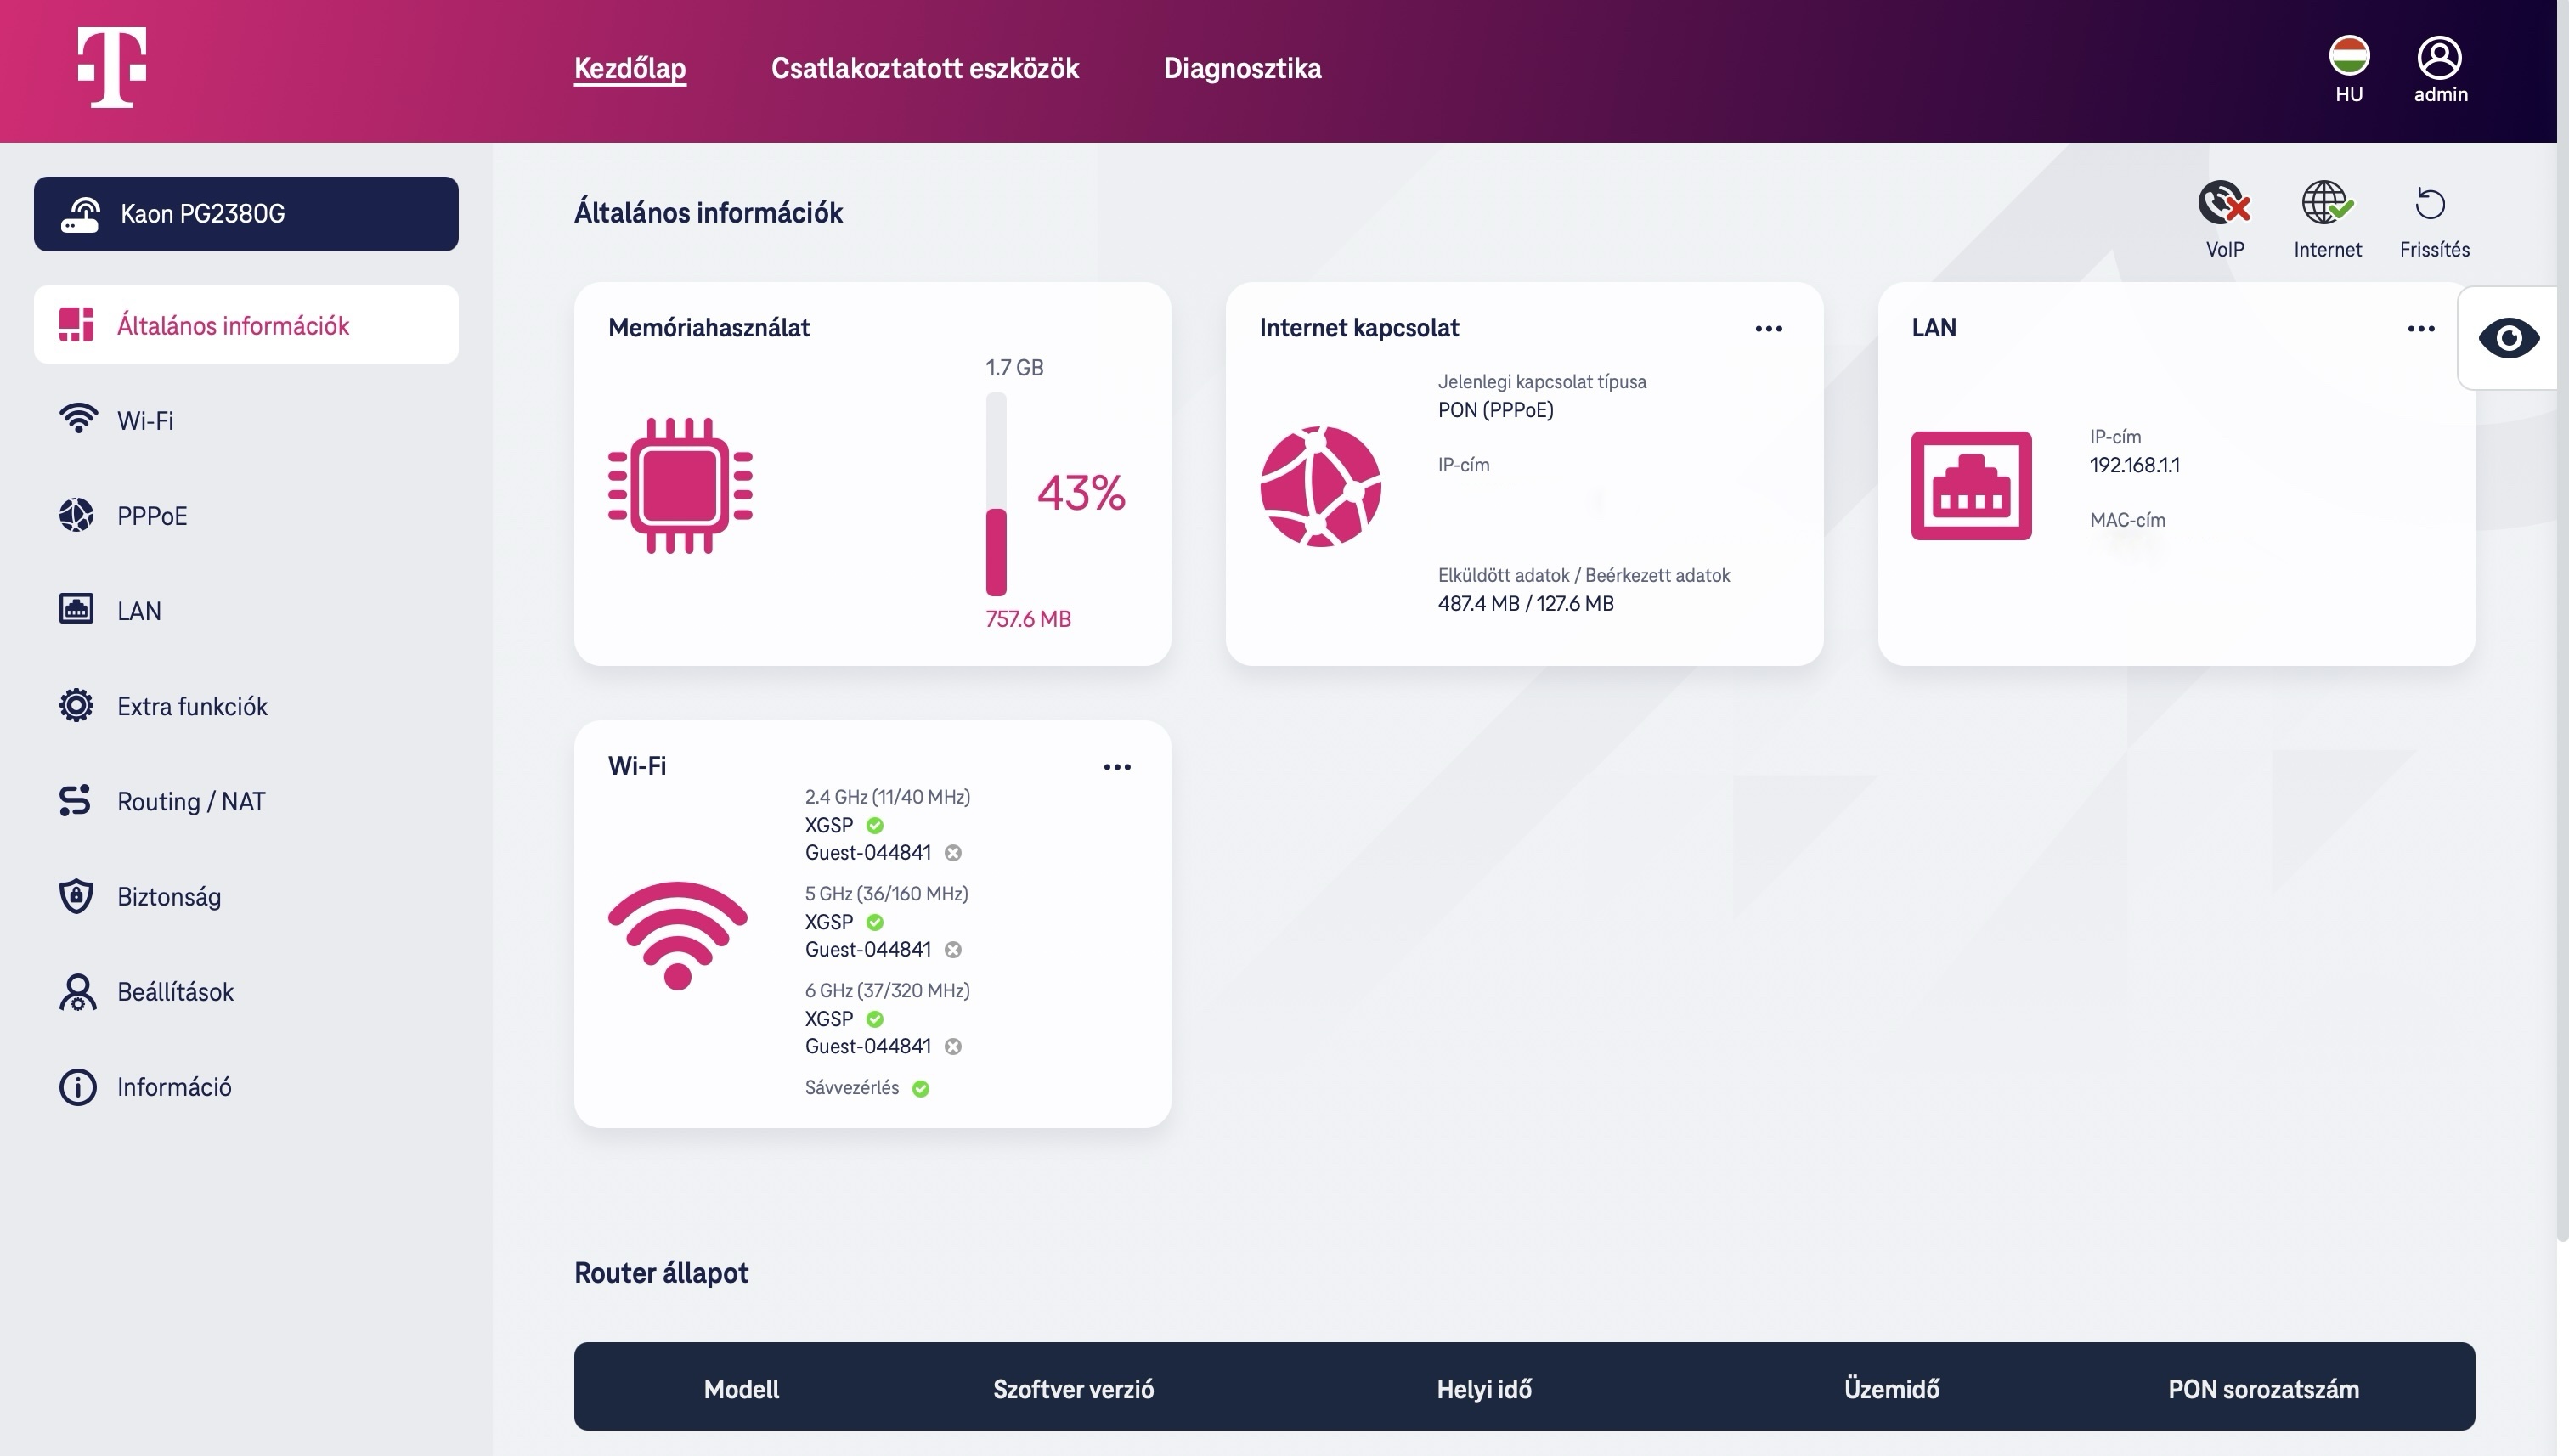Click the Frissítés refresh icon
Viewport: 2569px width, 1456px height.
coord(2431,204)
